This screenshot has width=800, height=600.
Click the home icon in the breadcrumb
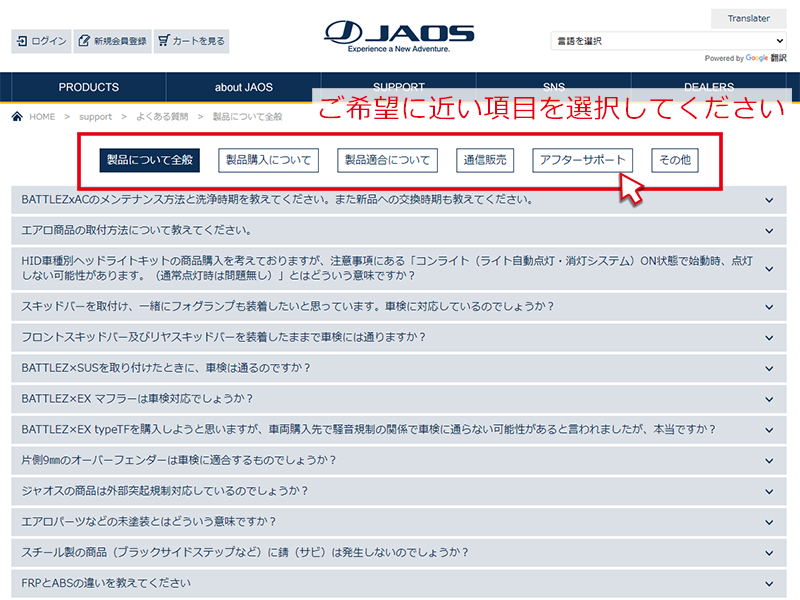click(x=17, y=116)
